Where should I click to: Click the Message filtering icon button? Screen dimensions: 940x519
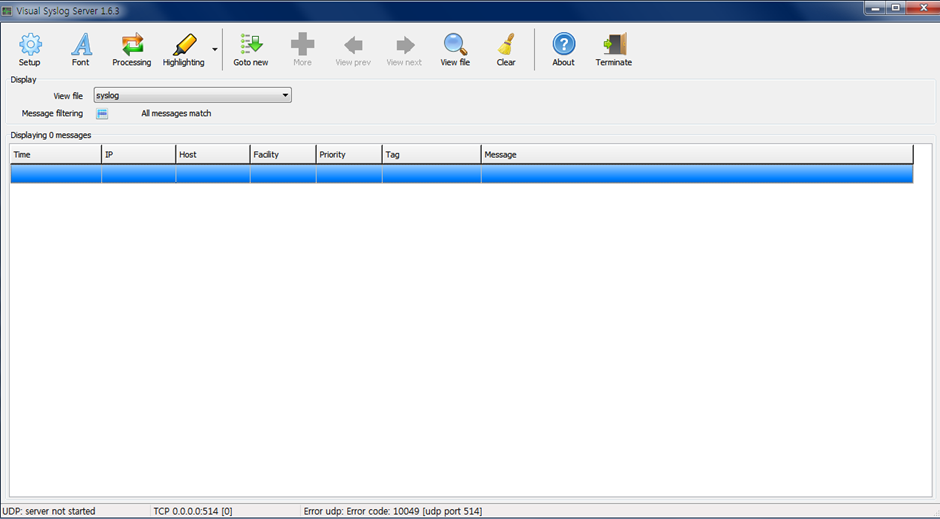click(x=103, y=113)
